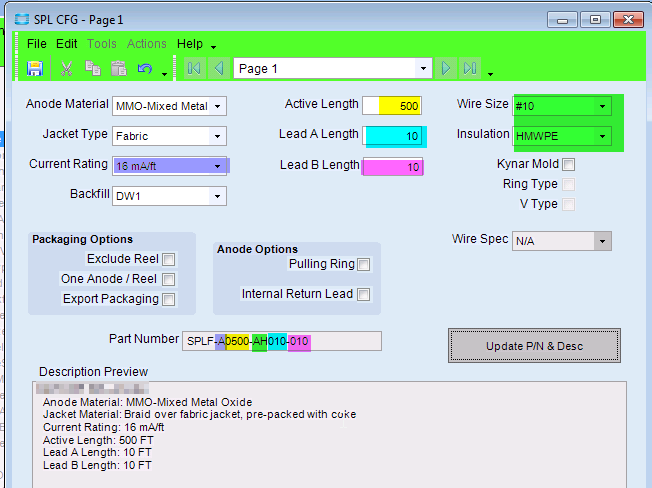Enable the Export Packaging checkbox
Screen dimensions: 652x488
[x=168, y=299]
